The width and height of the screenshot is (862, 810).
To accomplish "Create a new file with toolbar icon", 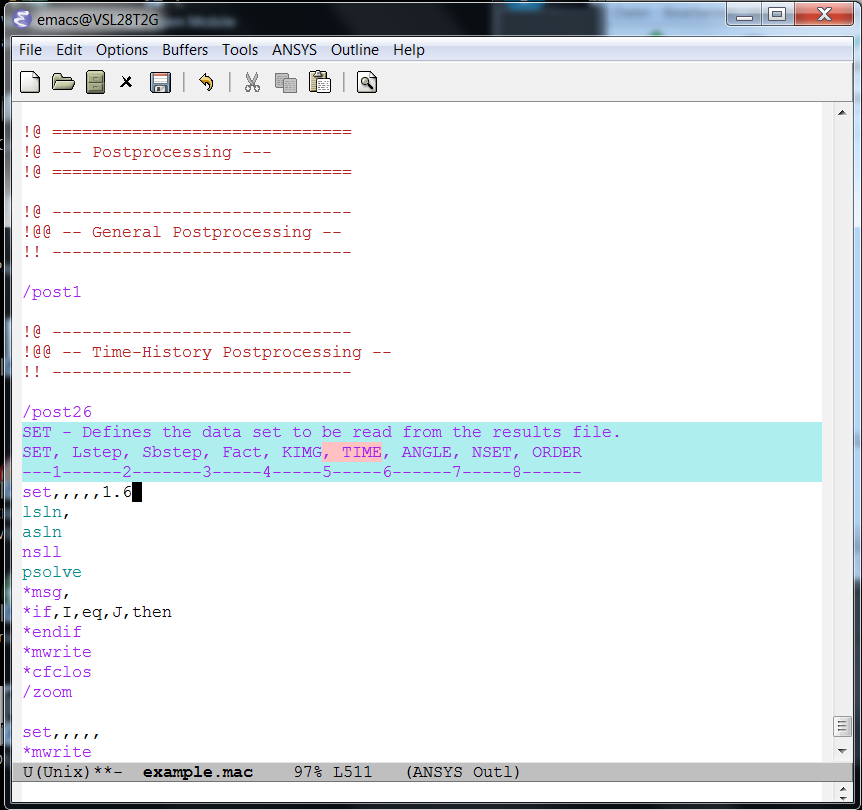I will [x=30, y=82].
